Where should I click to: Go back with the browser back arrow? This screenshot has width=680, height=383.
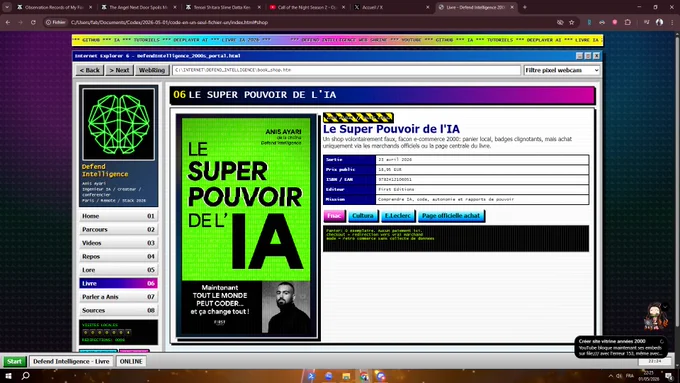point(8,22)
